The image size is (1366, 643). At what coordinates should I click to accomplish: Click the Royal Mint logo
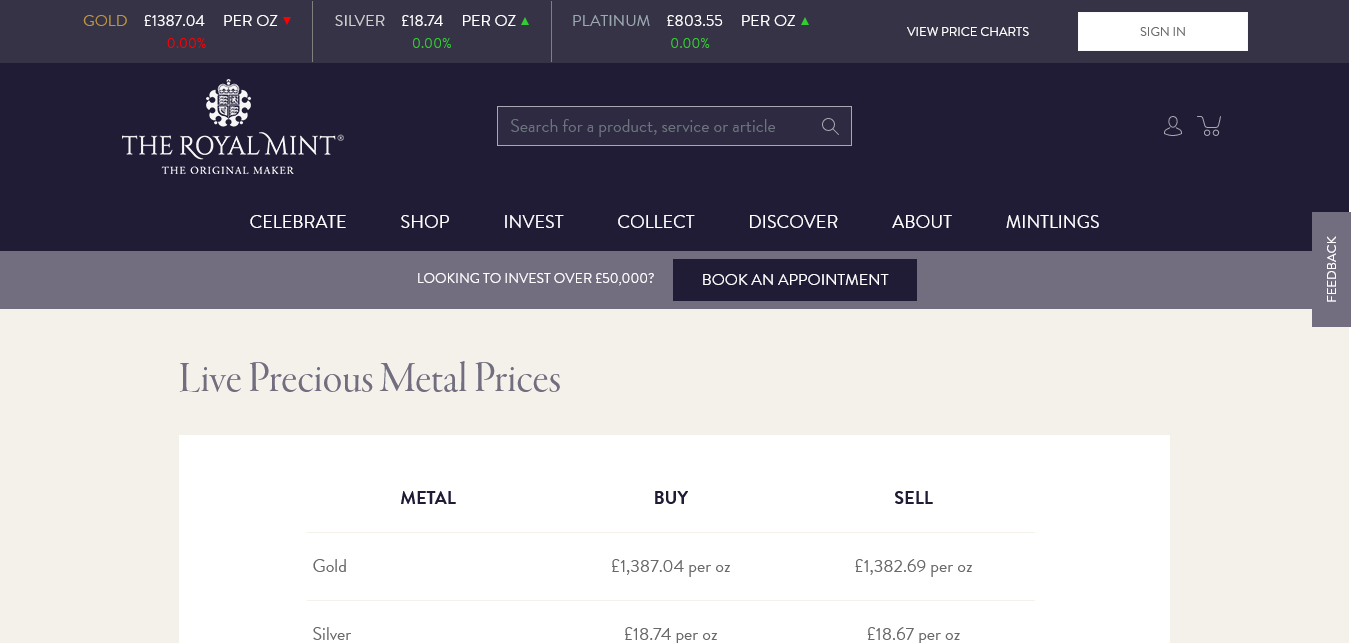(x=232, y=127)
